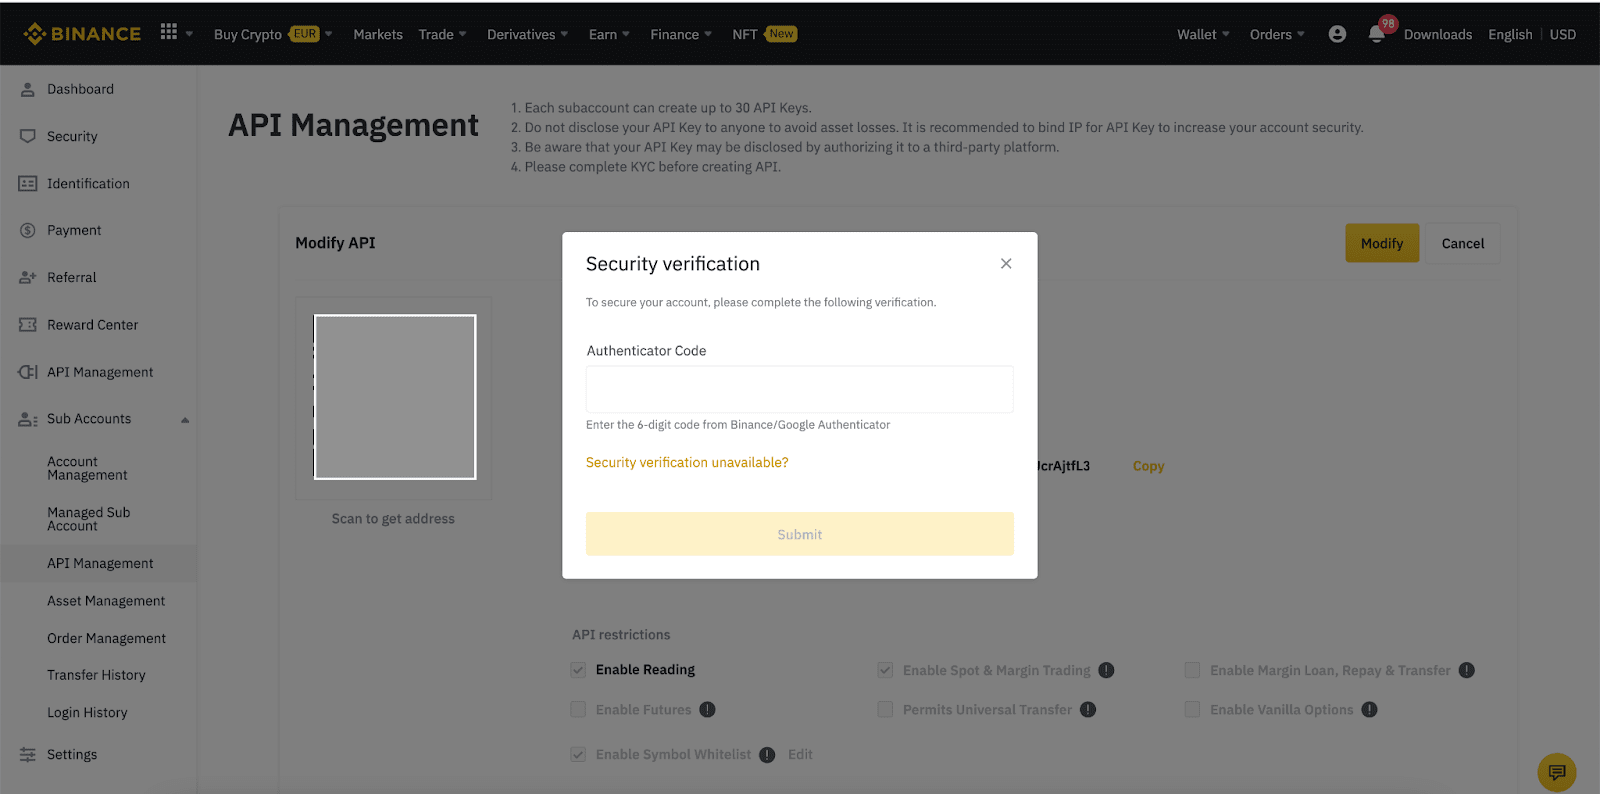Click the API Management plug icon
Viewport: 1600px width, 794px height.
[x=28, y=372]
